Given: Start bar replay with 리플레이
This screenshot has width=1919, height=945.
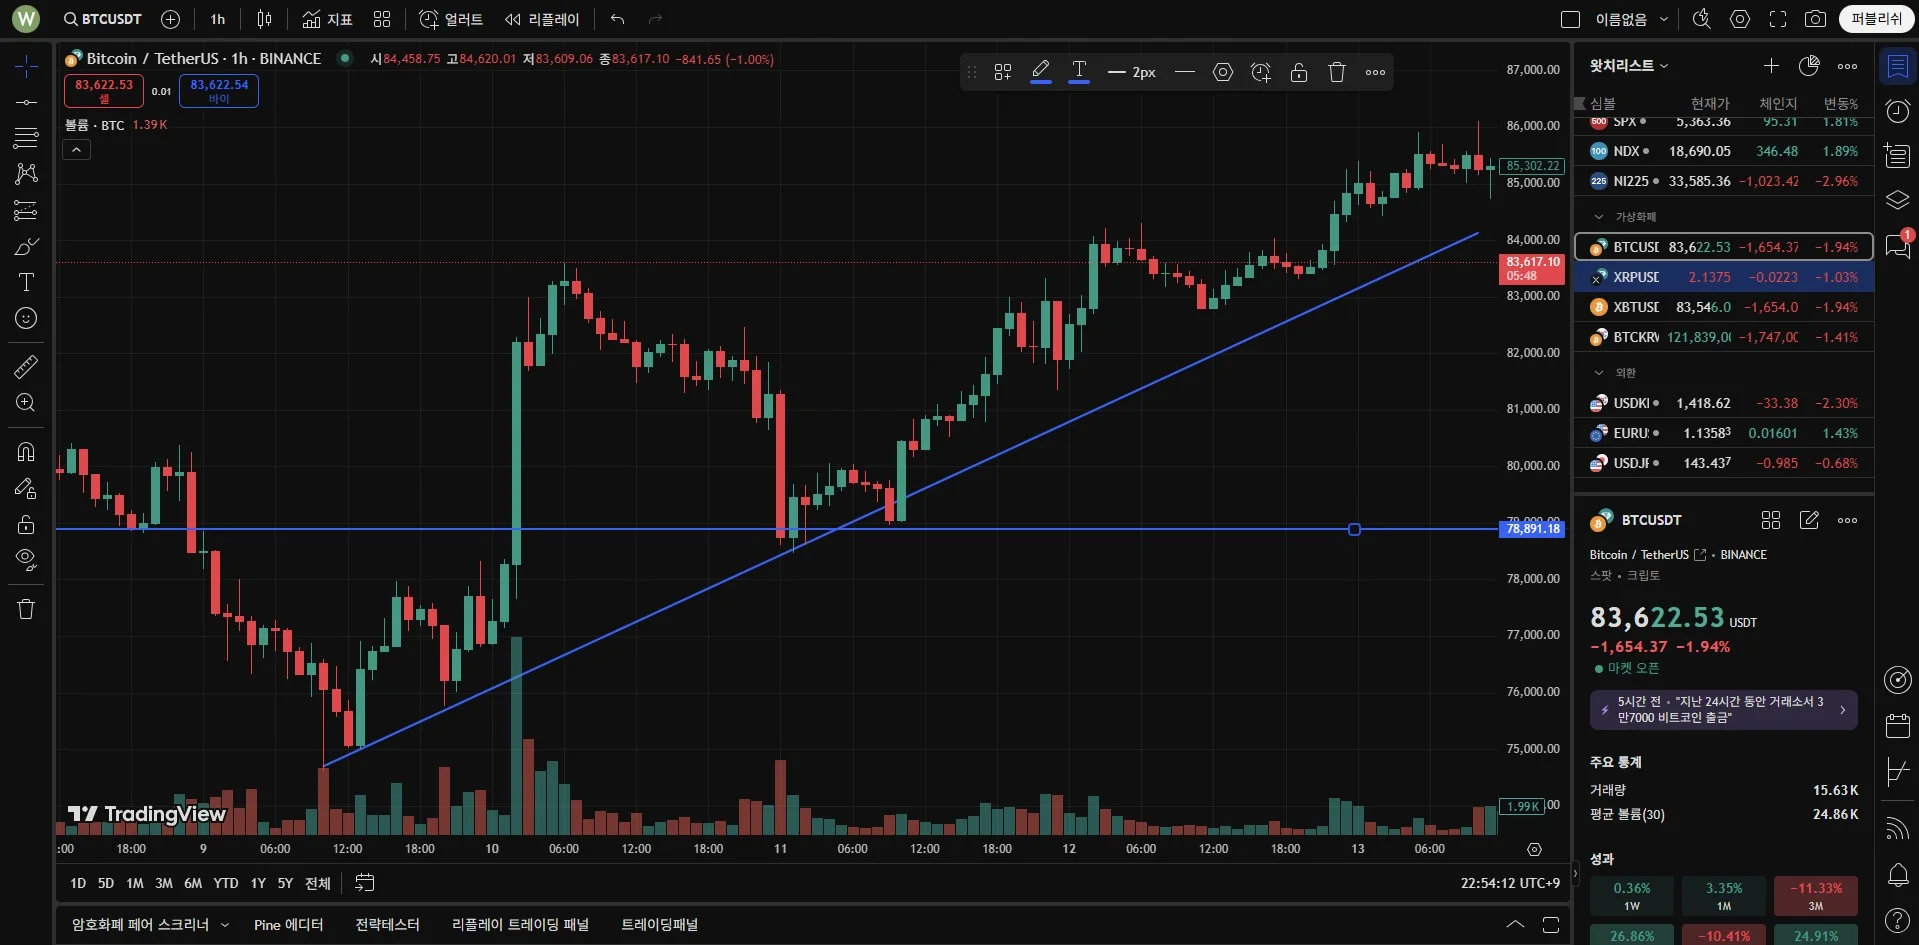Looking at the screenshot, I should click(x=542, y=19).
